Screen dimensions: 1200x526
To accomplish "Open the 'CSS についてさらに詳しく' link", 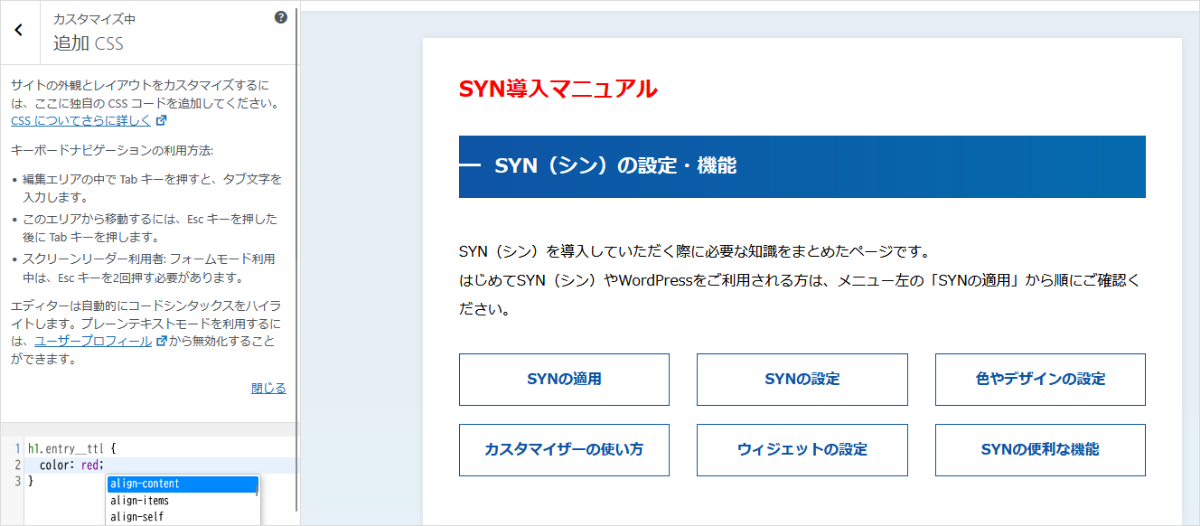I will (81, 121).
